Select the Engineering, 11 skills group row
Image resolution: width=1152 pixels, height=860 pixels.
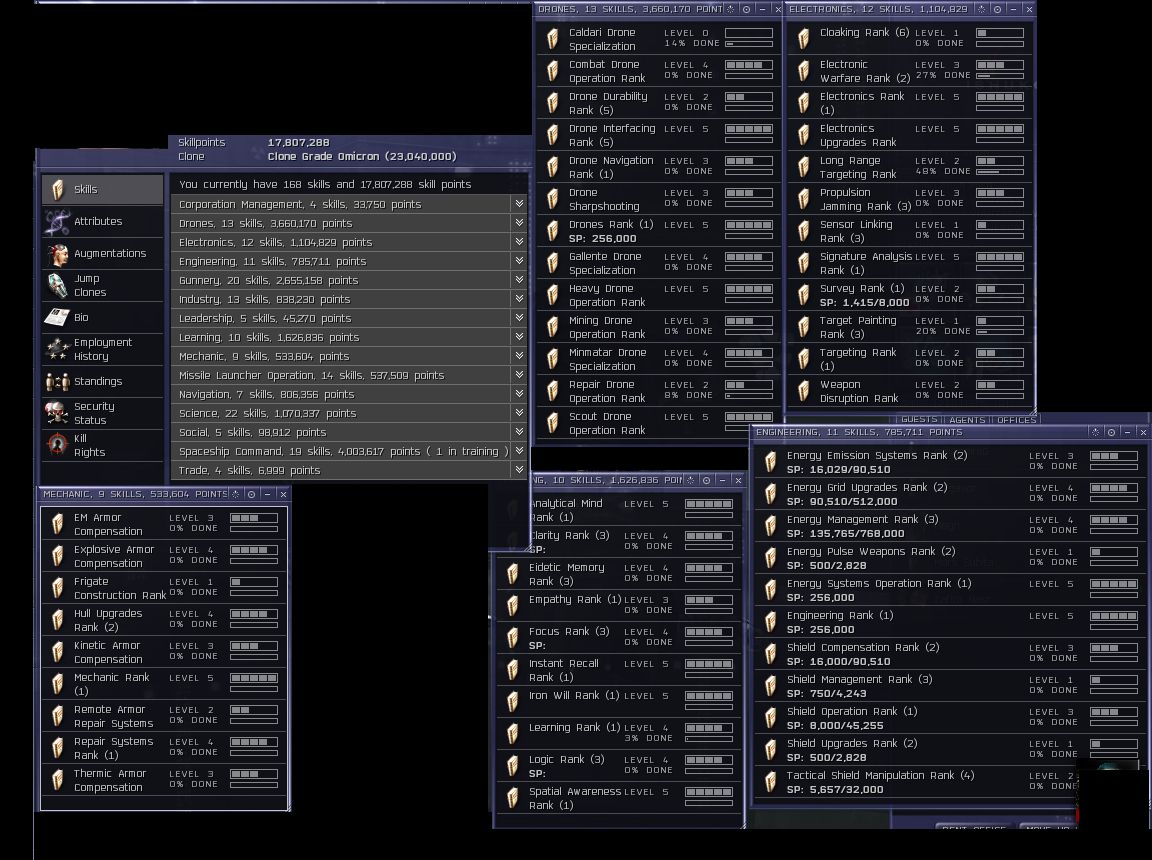coord(349,261)
